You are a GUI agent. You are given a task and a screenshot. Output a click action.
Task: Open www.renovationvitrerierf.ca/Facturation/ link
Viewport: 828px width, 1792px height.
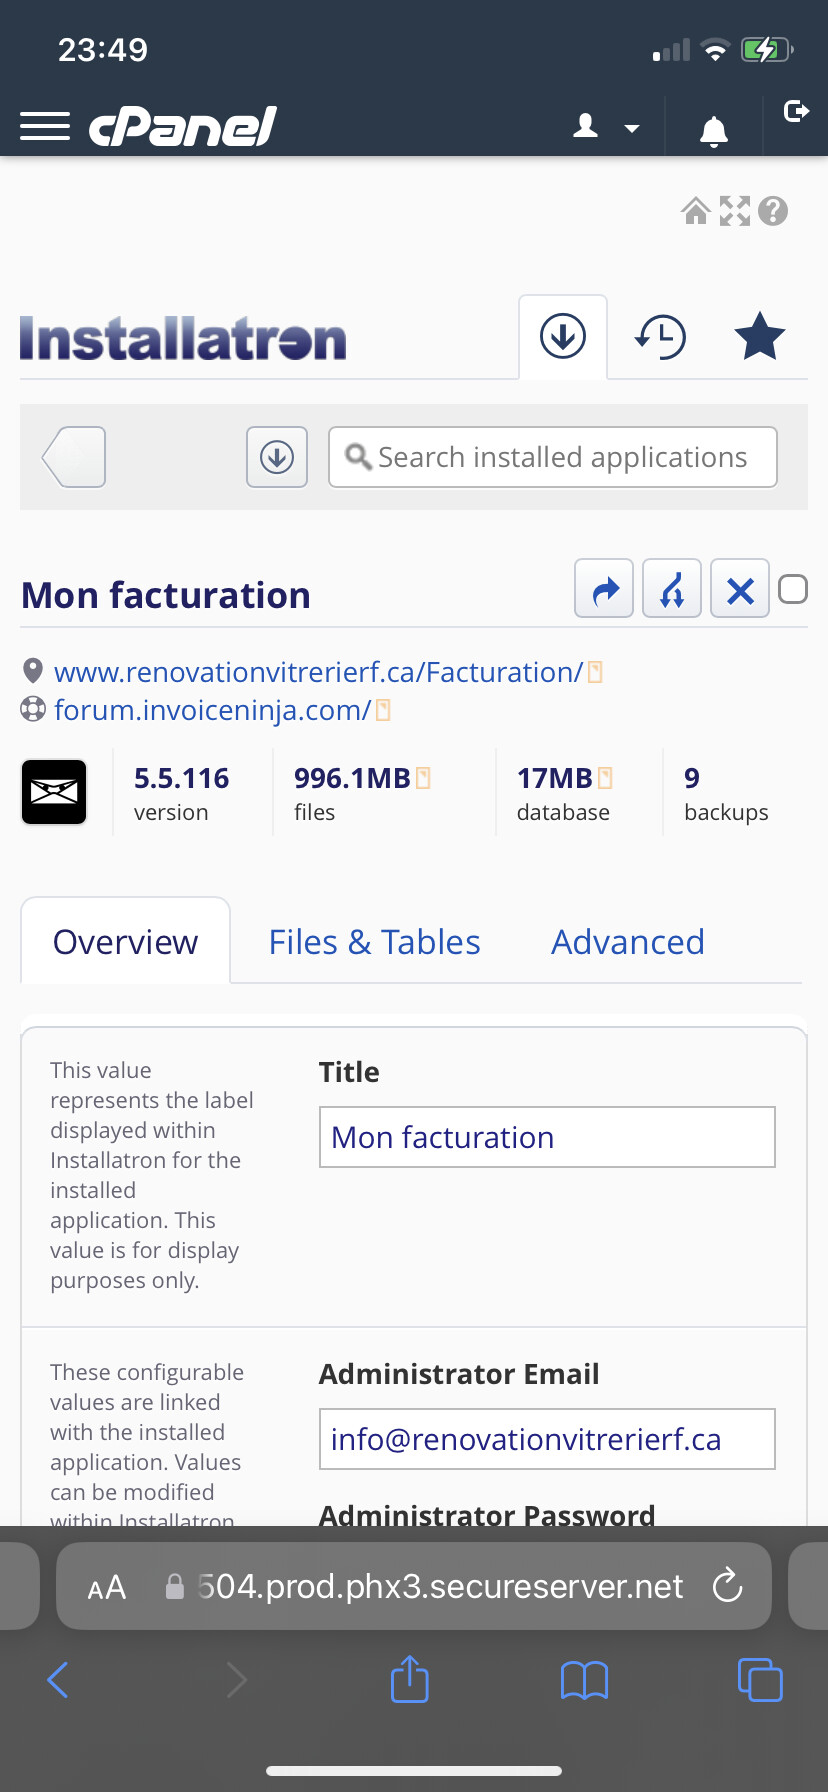pos(318,672)
